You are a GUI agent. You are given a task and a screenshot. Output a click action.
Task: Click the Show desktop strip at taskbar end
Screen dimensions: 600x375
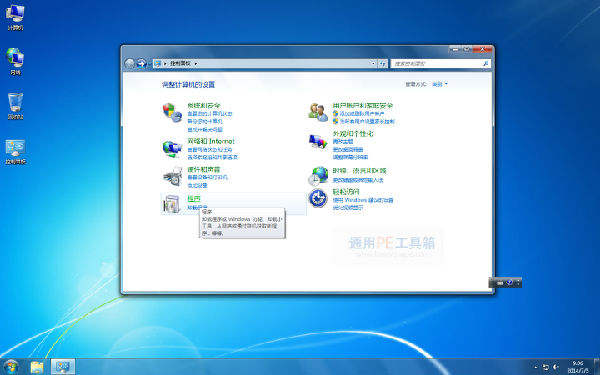pyautogui.click(x=597, y=367)
